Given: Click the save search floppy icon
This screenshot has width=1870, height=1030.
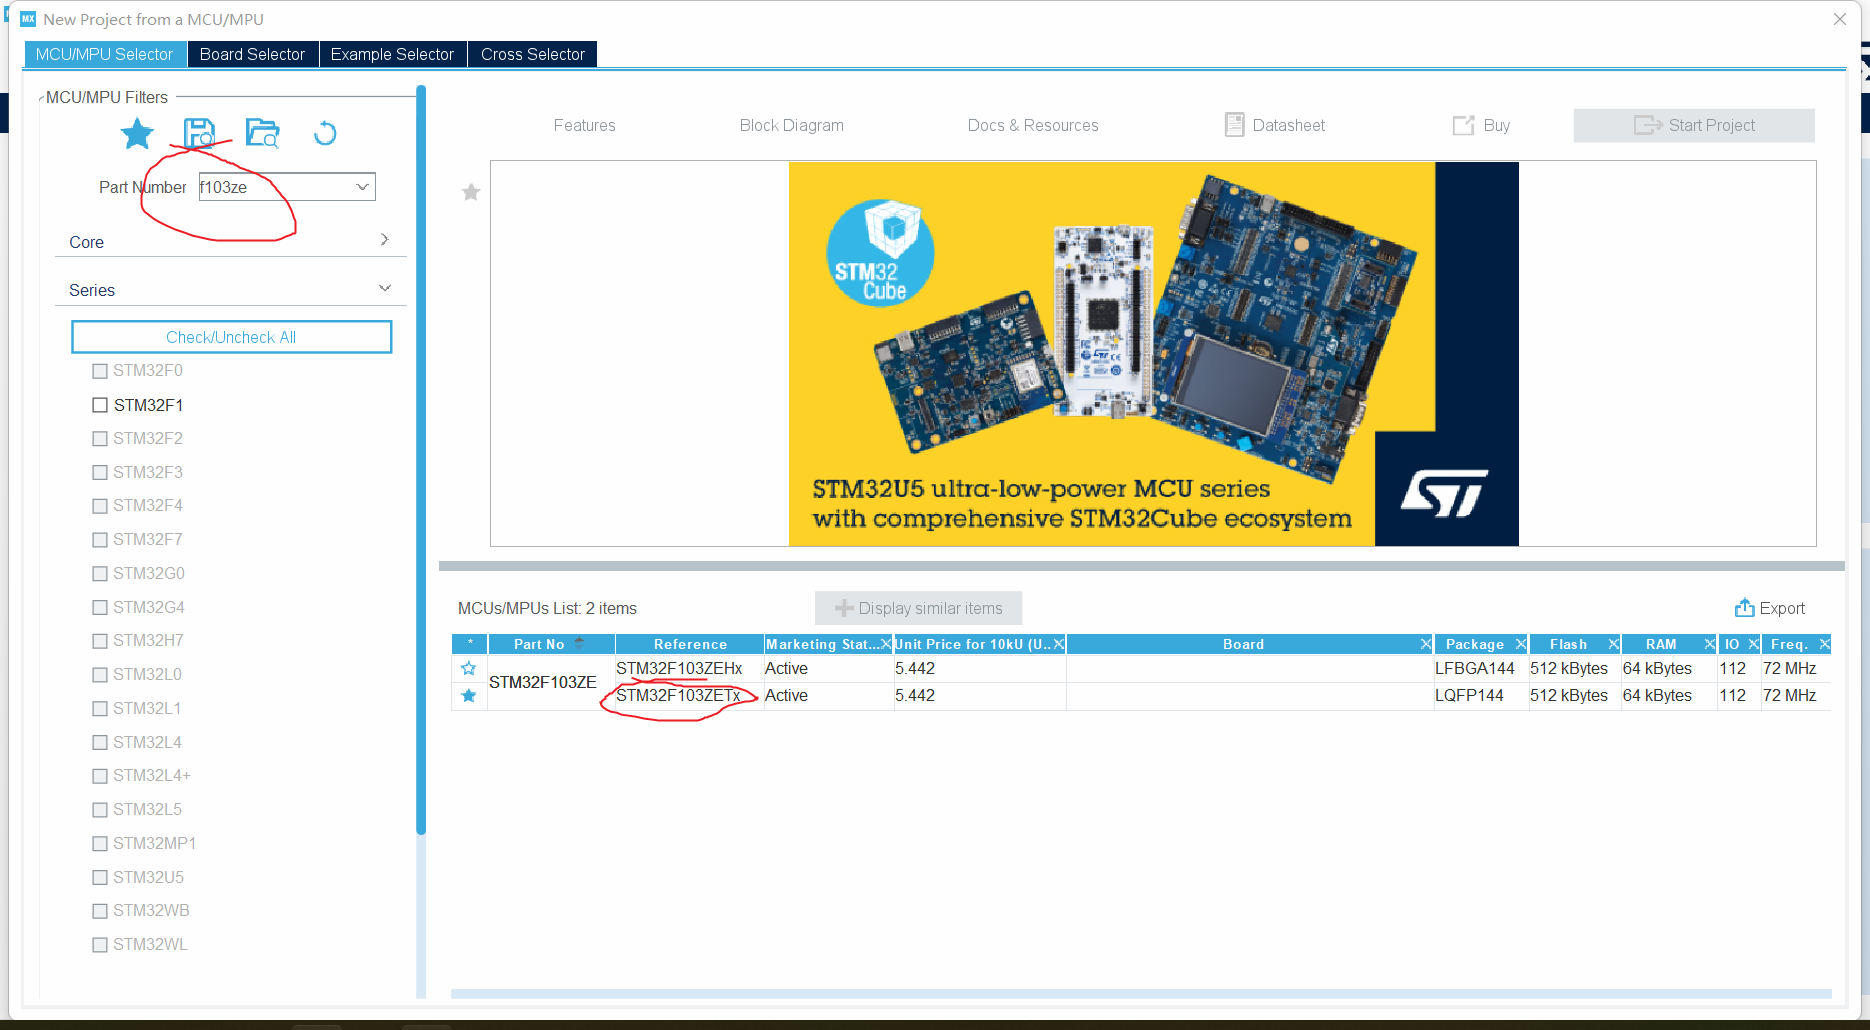Looking at the screenshot, I should coord(199,133).
